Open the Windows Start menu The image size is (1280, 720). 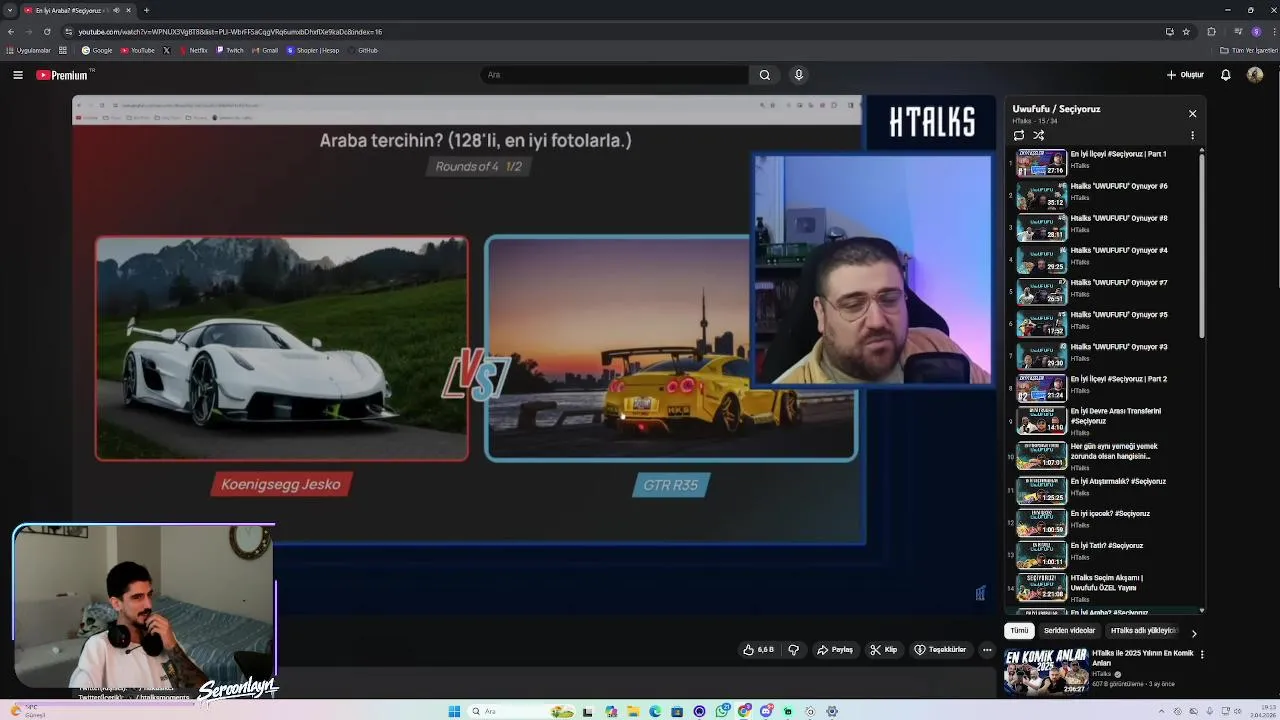pyautogui.click(x=454, y=711)
